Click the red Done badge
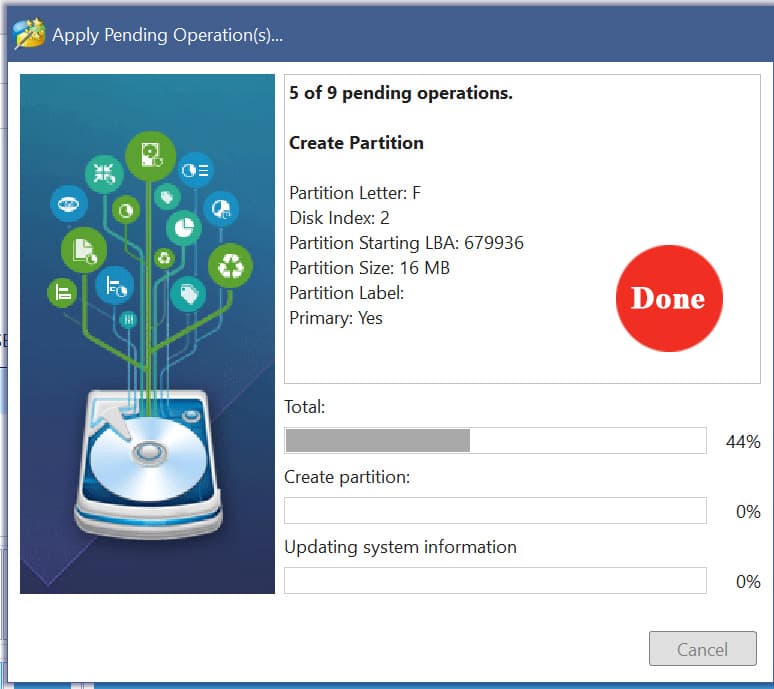The image size is (774, 689). (x=668, y=298)
